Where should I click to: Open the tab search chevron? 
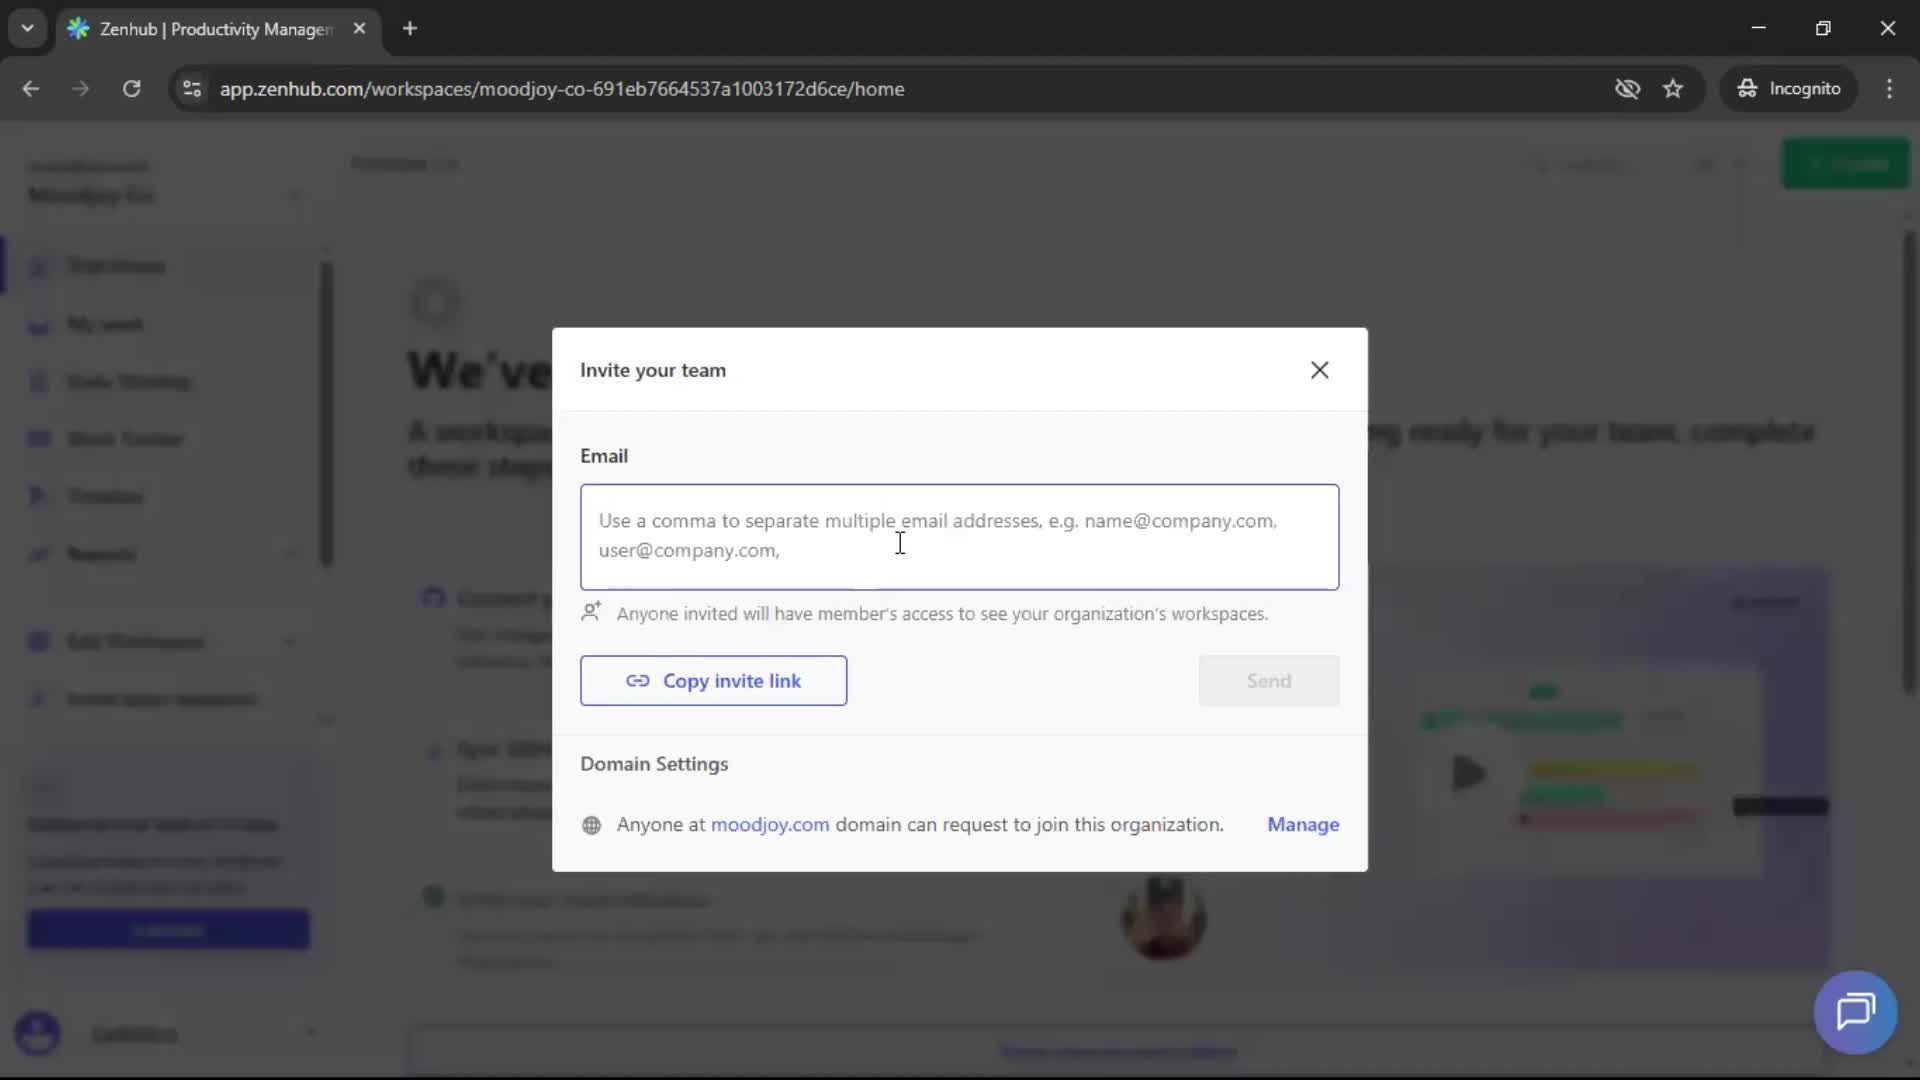coord(27,28)
